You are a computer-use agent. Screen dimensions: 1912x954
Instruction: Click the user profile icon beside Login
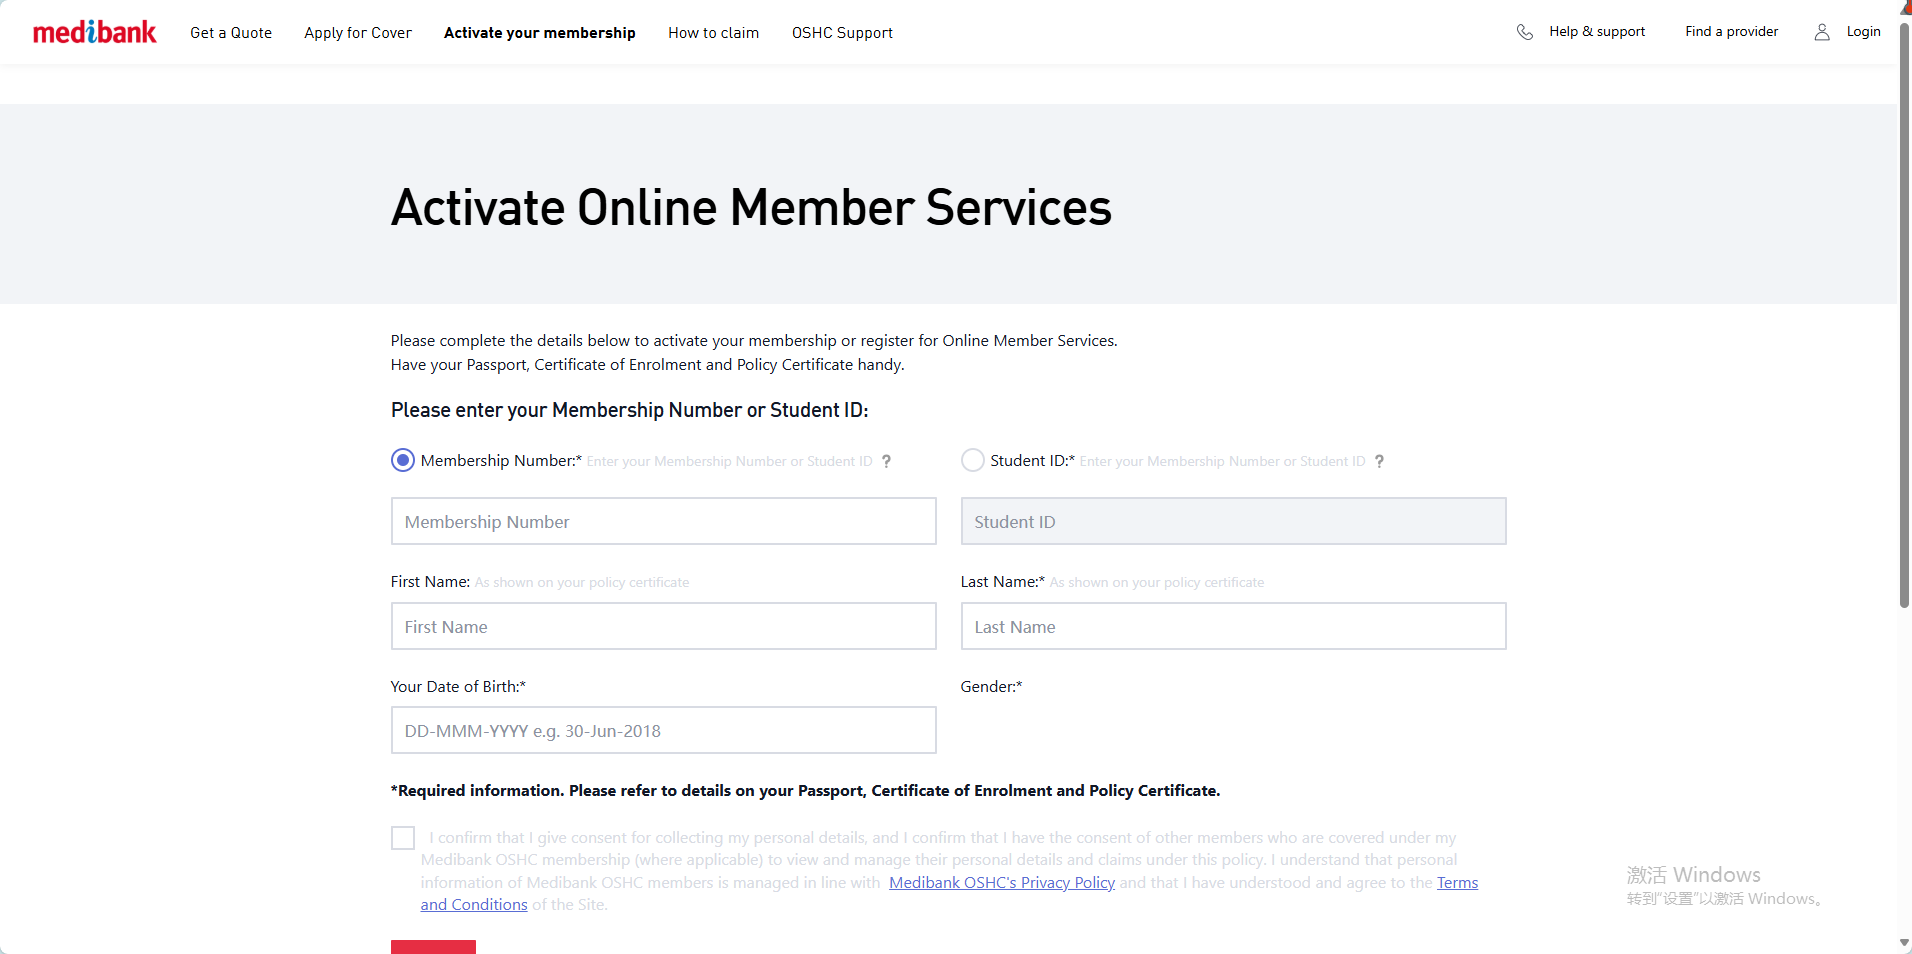[1821, 32]
